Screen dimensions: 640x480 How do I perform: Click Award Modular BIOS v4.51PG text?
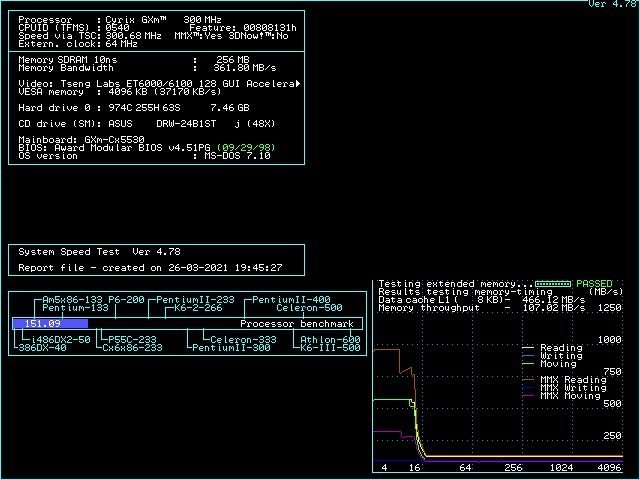[x=132, y=148]
